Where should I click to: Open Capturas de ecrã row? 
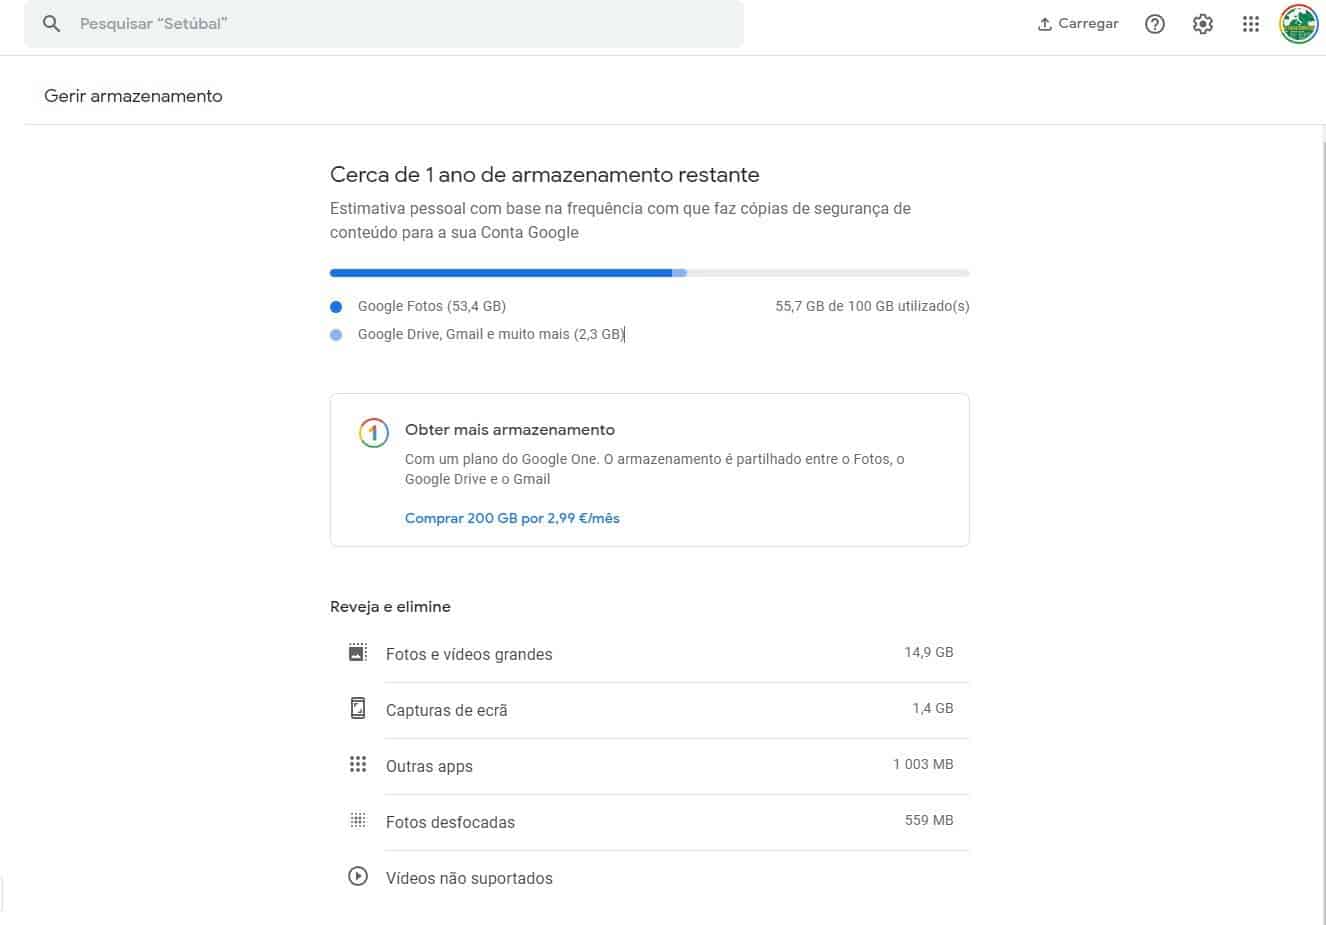[650, 710]
